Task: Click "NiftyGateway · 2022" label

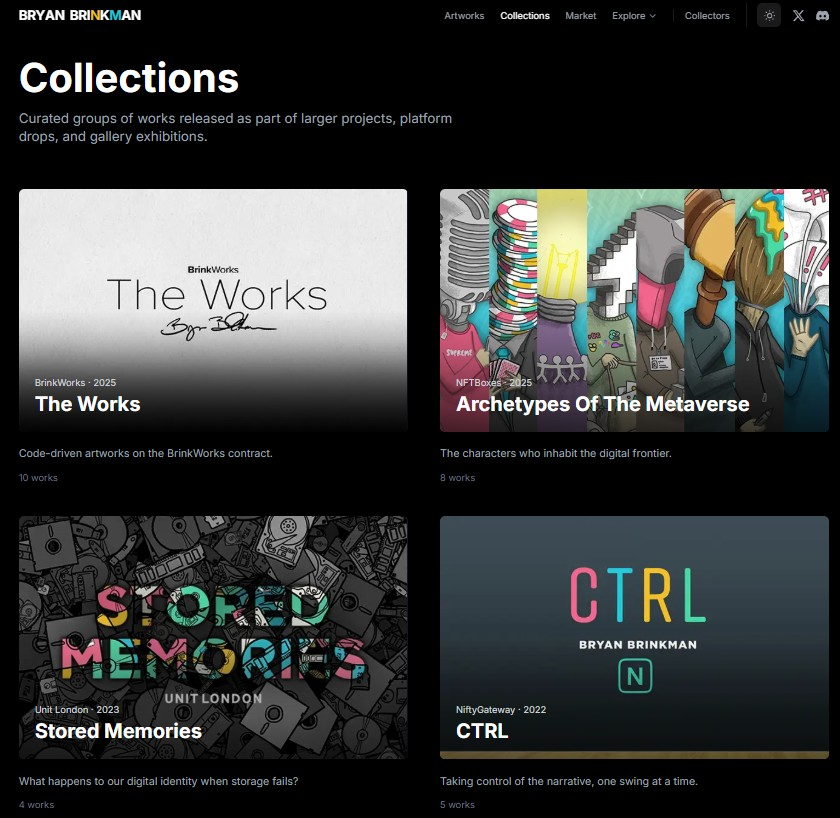Action: (x=500, y=709)
